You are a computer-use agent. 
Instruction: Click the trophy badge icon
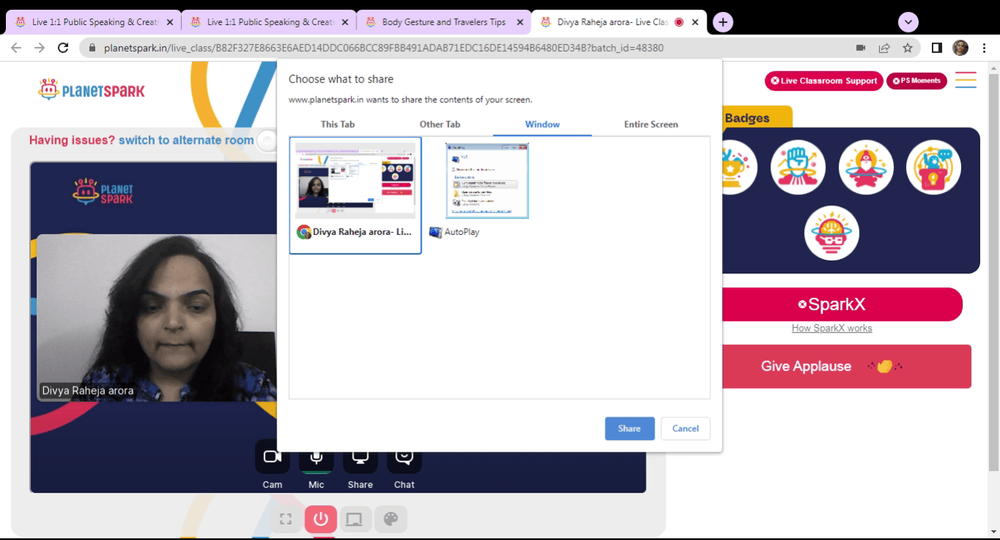[740, 167]
